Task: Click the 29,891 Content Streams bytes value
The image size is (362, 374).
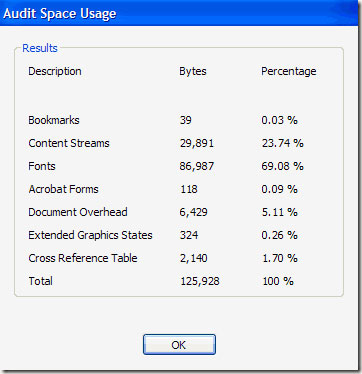Action: coord(197,143)
